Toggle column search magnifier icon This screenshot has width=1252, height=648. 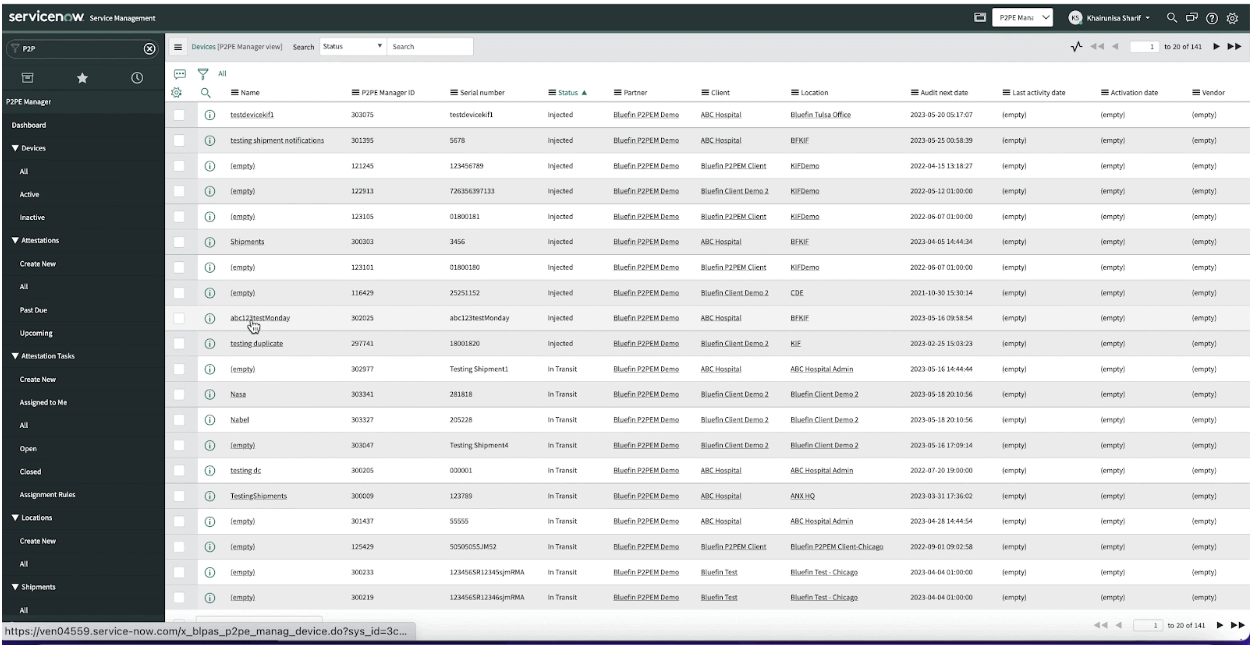pyautogui.click(x=205, y=92)
